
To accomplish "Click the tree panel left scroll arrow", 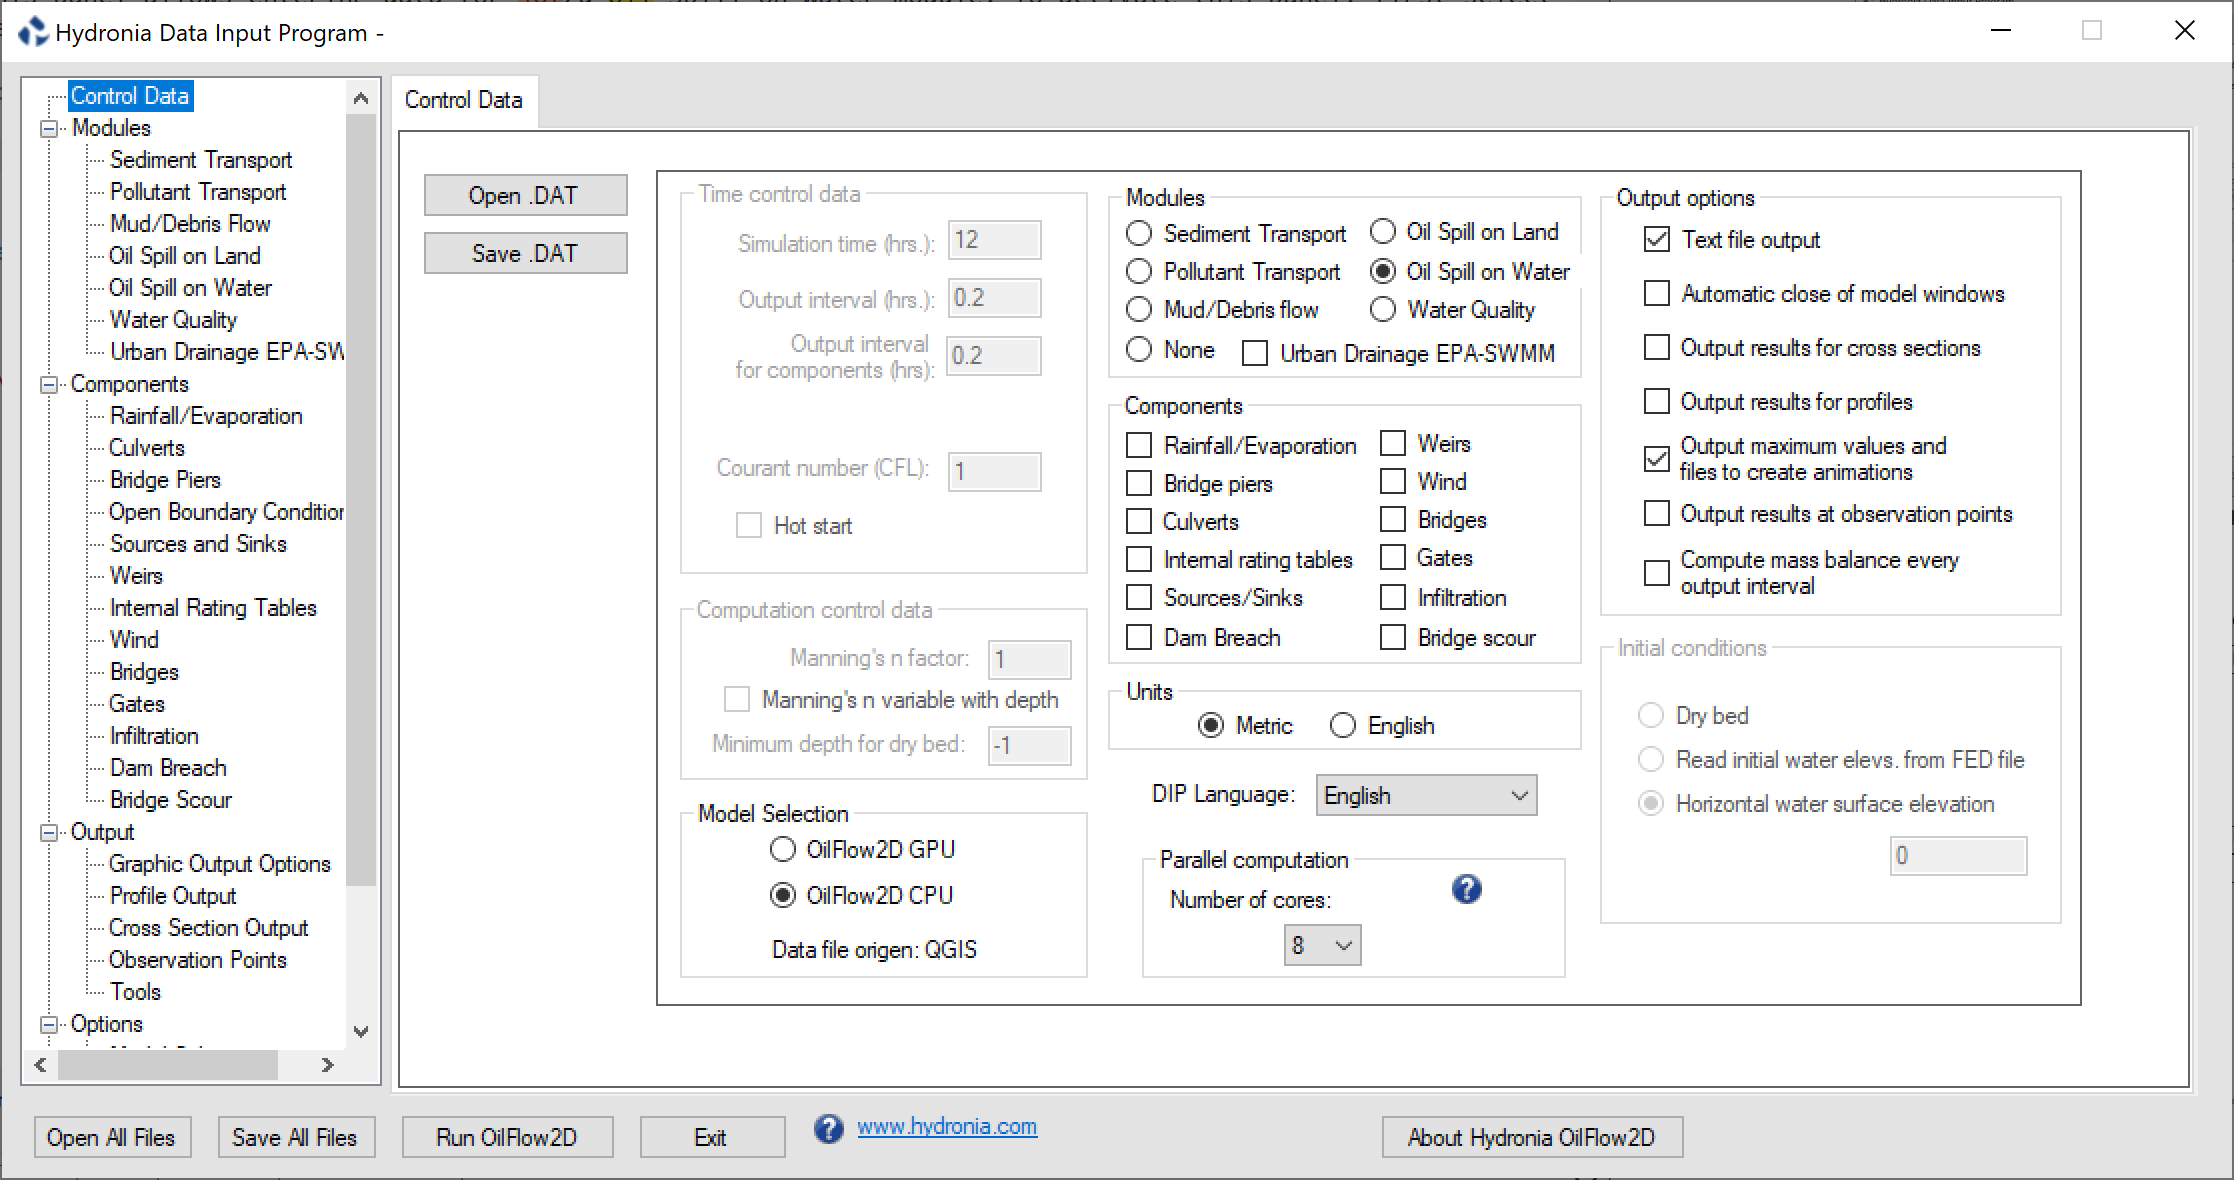I will tap(41, 1065).
